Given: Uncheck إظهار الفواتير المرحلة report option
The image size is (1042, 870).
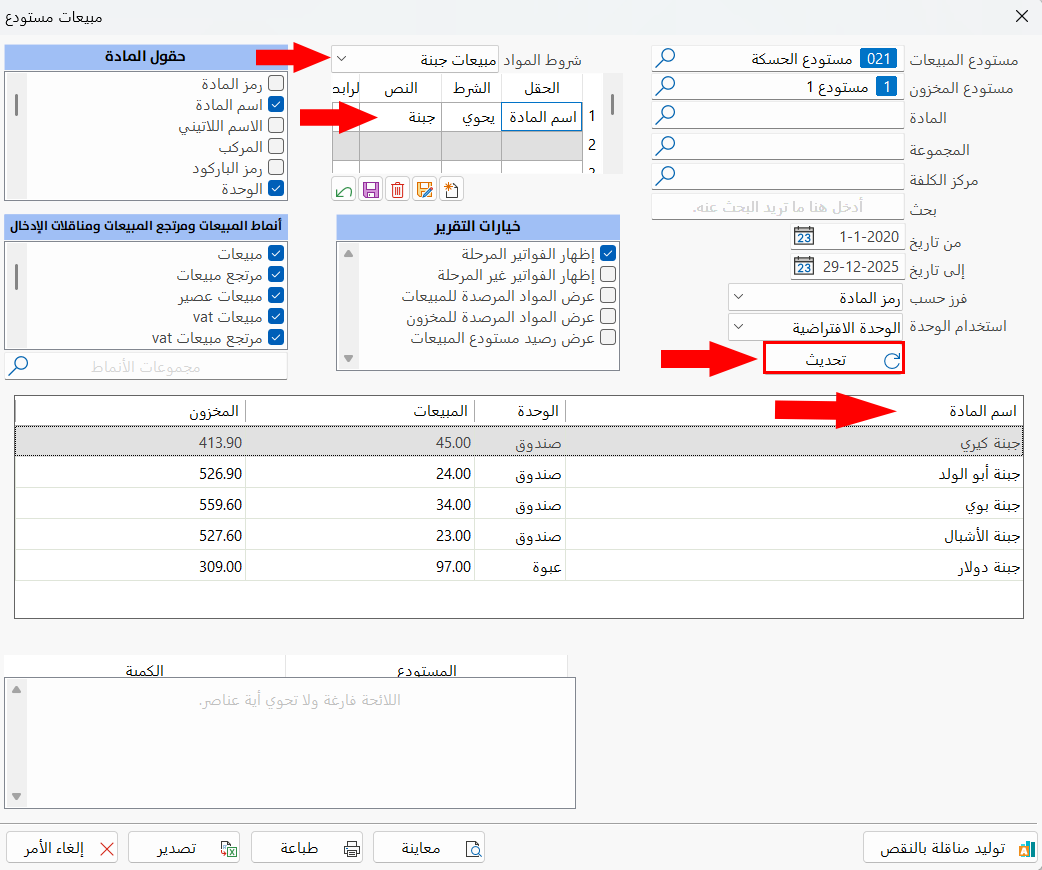Looking at the screenshot, I should [x=609, y=253].
